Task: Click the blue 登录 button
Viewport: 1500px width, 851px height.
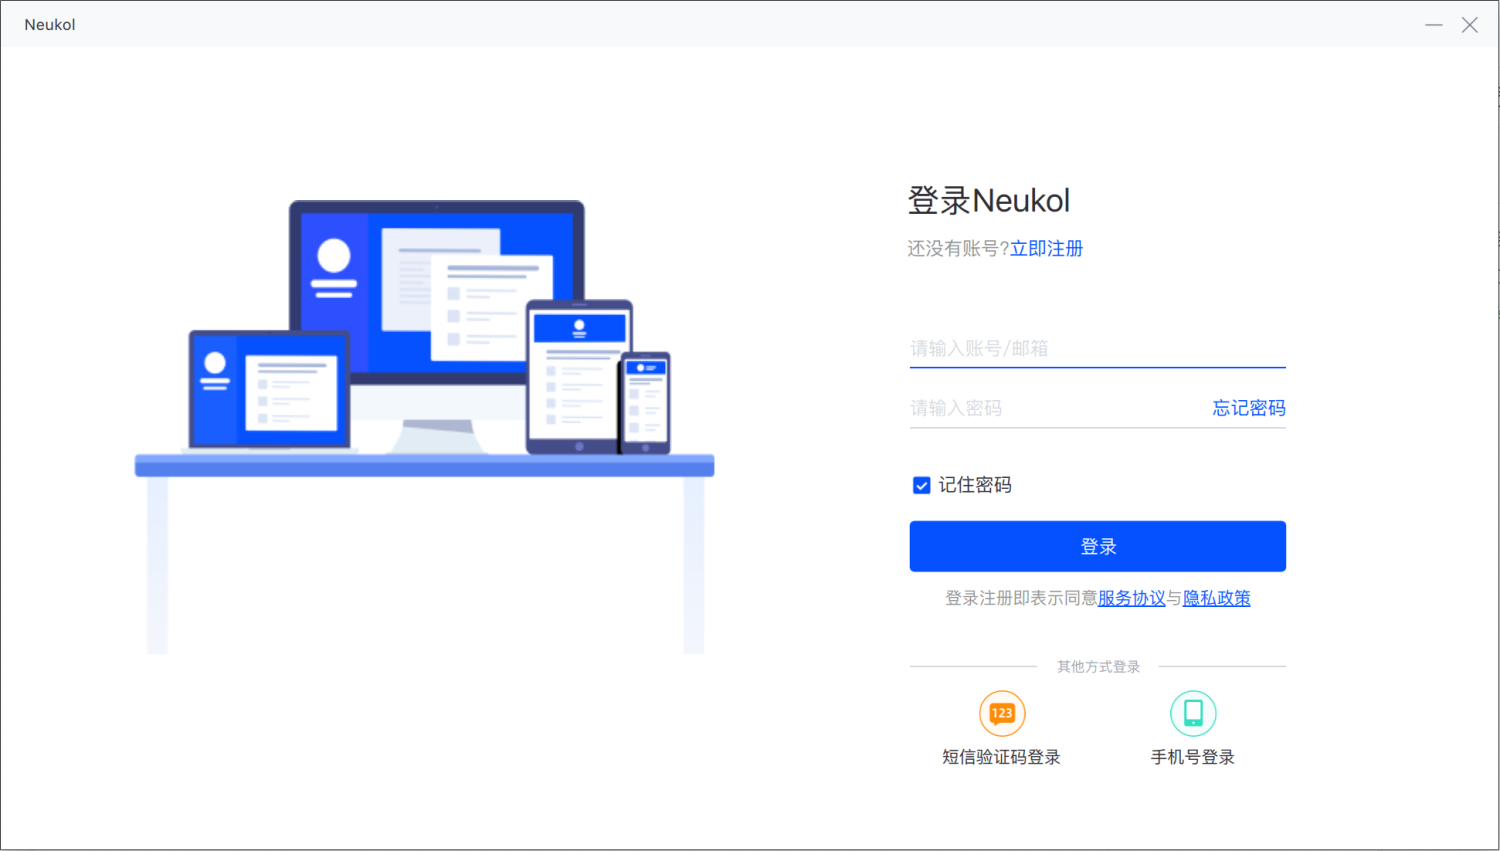Action: click(x=1098, y=546)
